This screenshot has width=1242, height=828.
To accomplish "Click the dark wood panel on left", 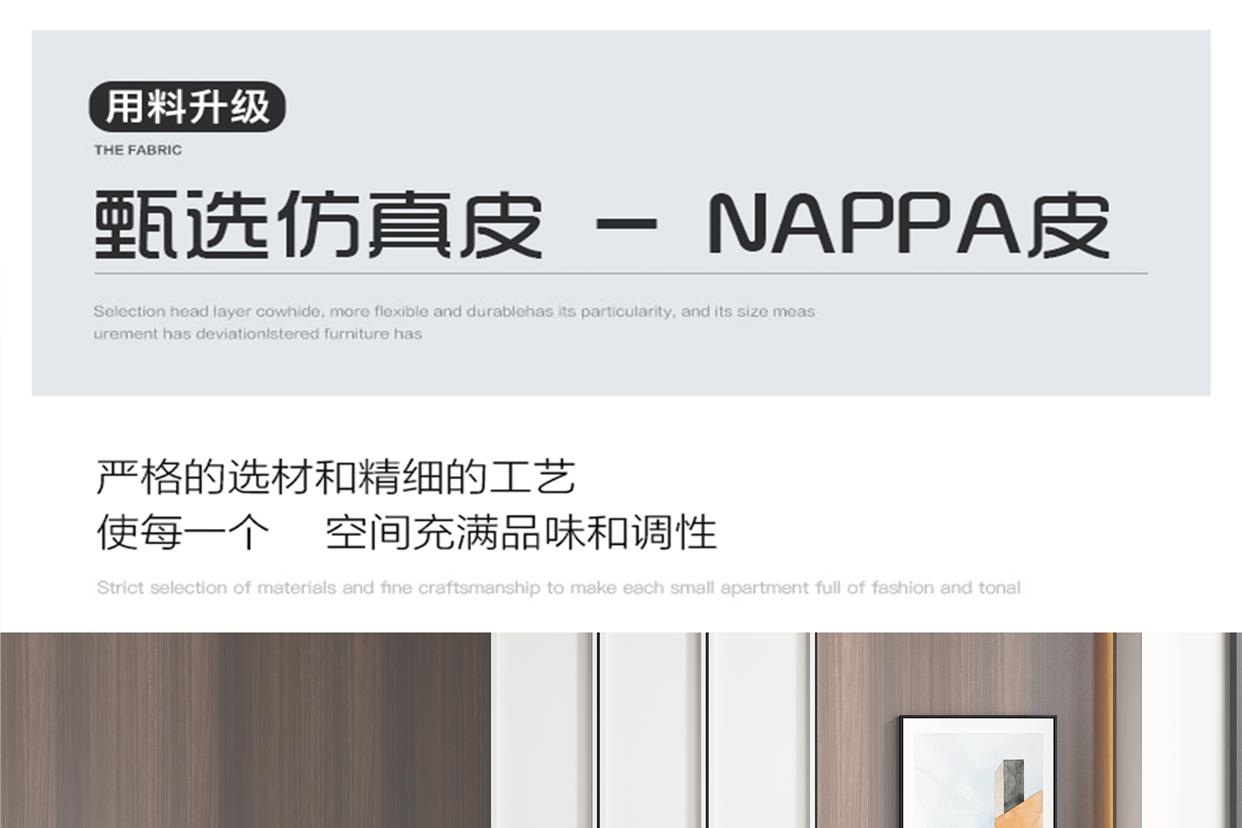I will [245, 730].
